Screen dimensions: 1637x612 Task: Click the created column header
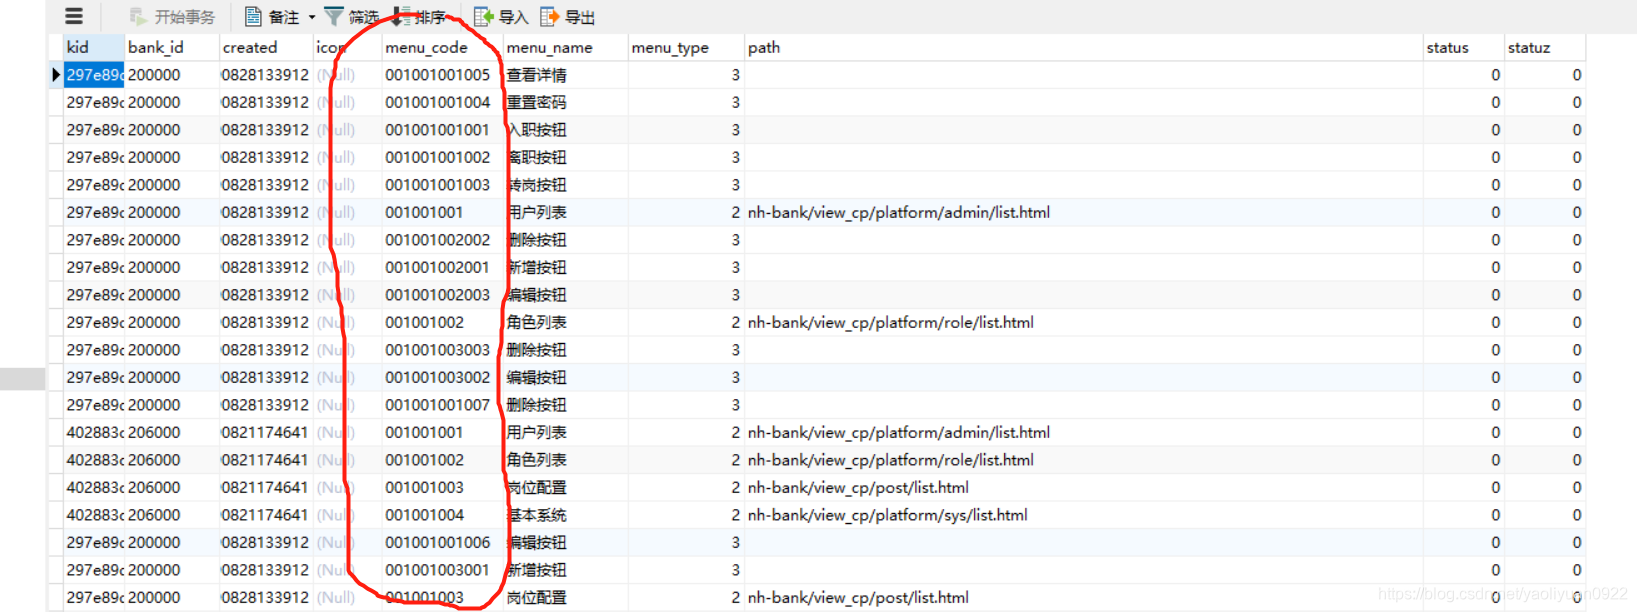click(265, 47)
